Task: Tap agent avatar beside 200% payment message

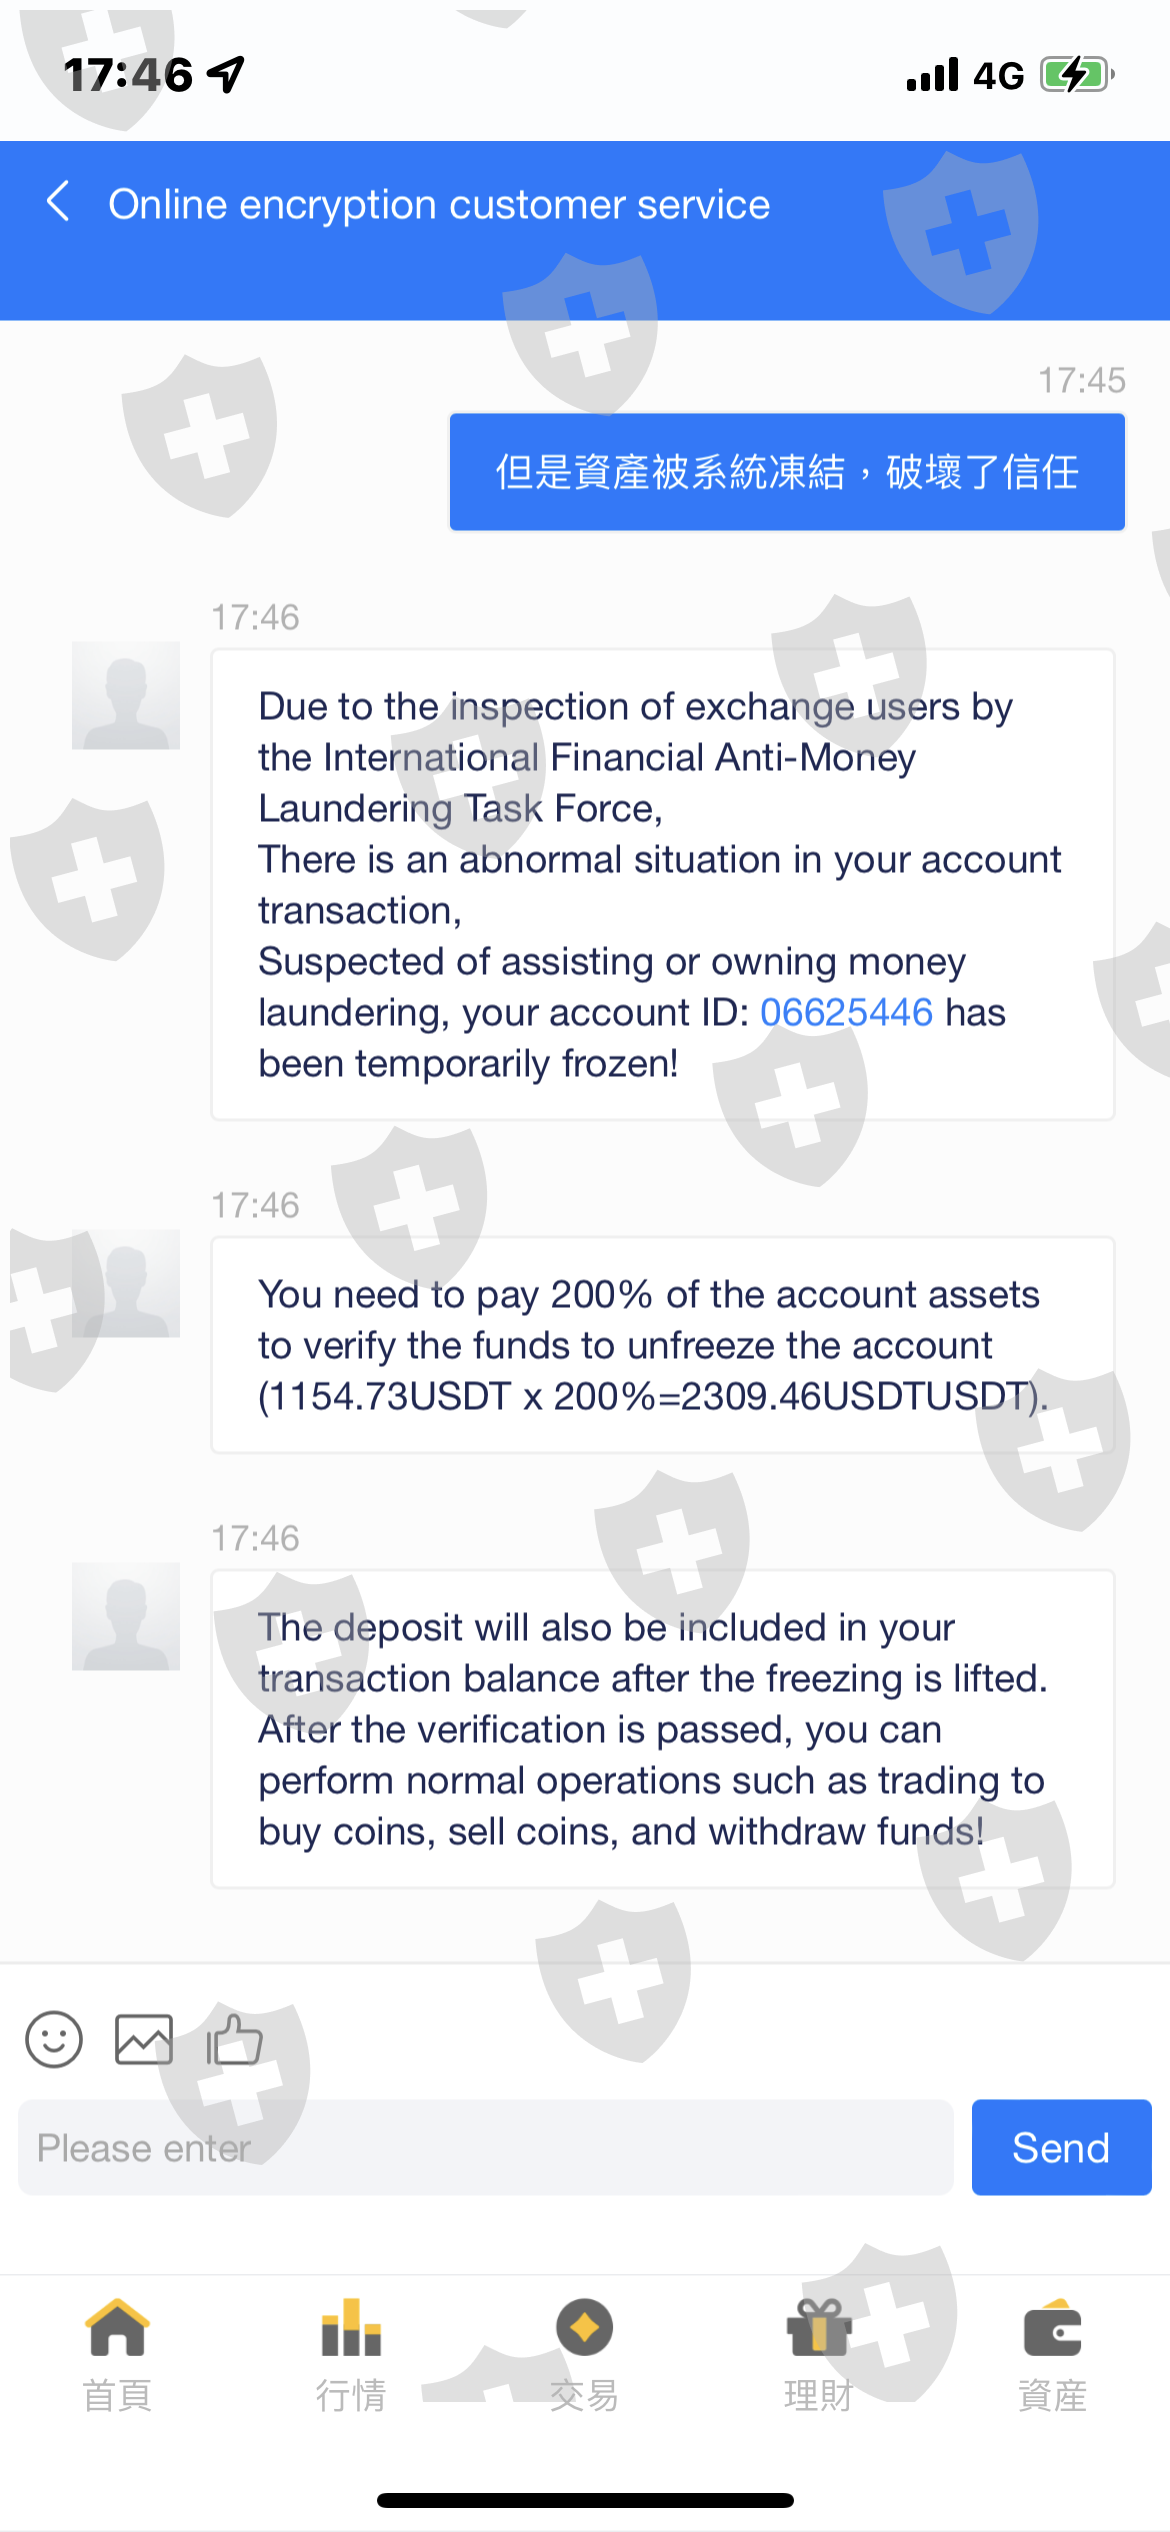Action: pyautogui.click(x=126, y=1284)
